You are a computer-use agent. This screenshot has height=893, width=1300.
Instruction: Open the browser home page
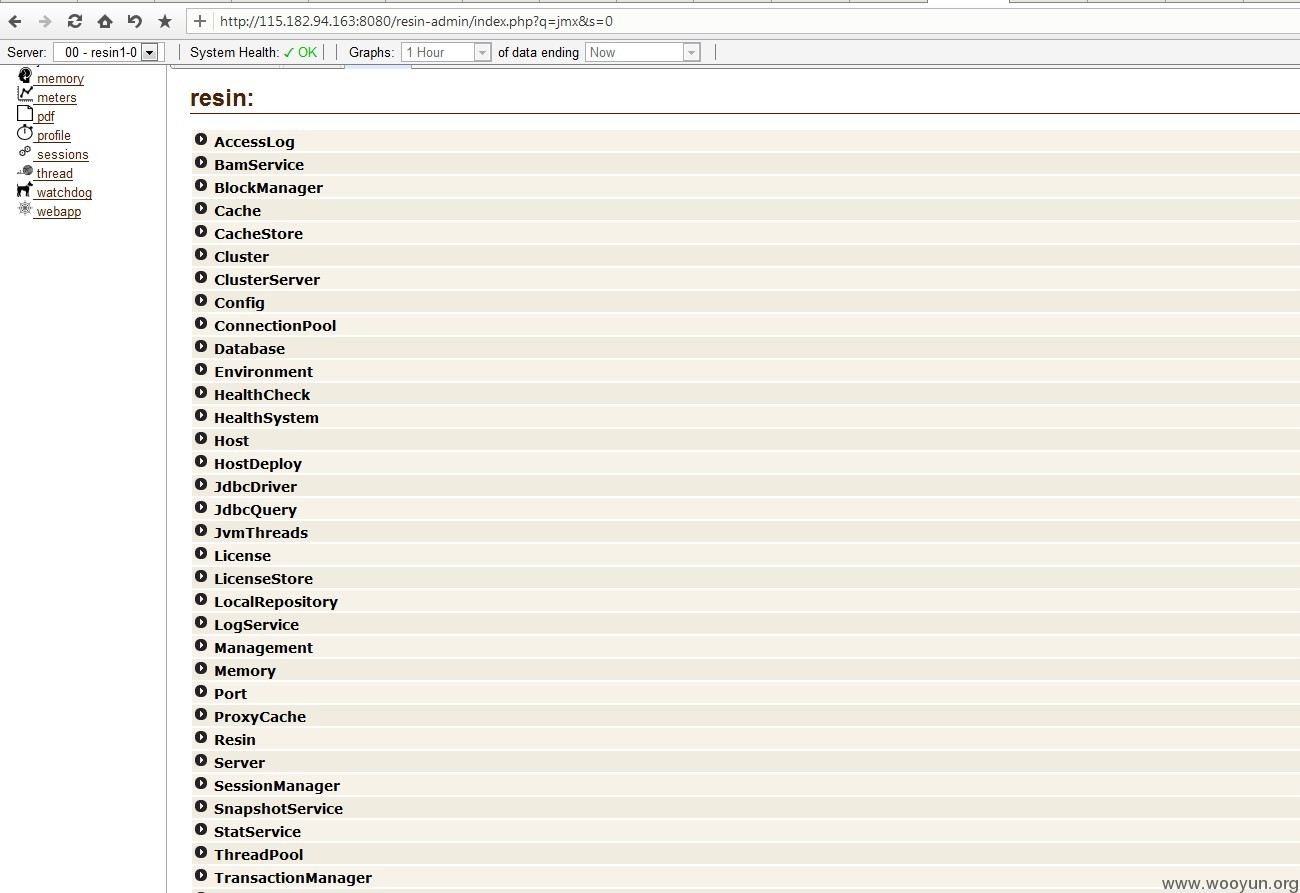tap(105, 21)
